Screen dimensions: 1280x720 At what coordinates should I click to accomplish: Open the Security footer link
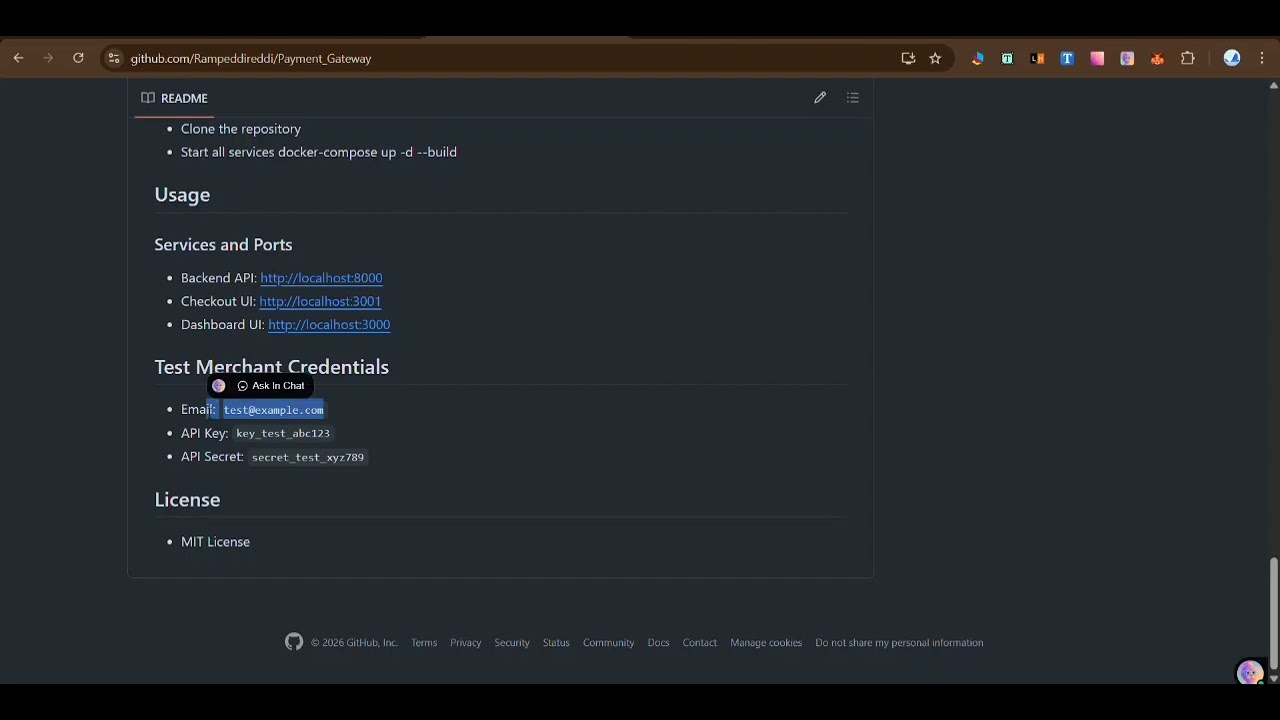pyautogui.click(x=512, y=643)
